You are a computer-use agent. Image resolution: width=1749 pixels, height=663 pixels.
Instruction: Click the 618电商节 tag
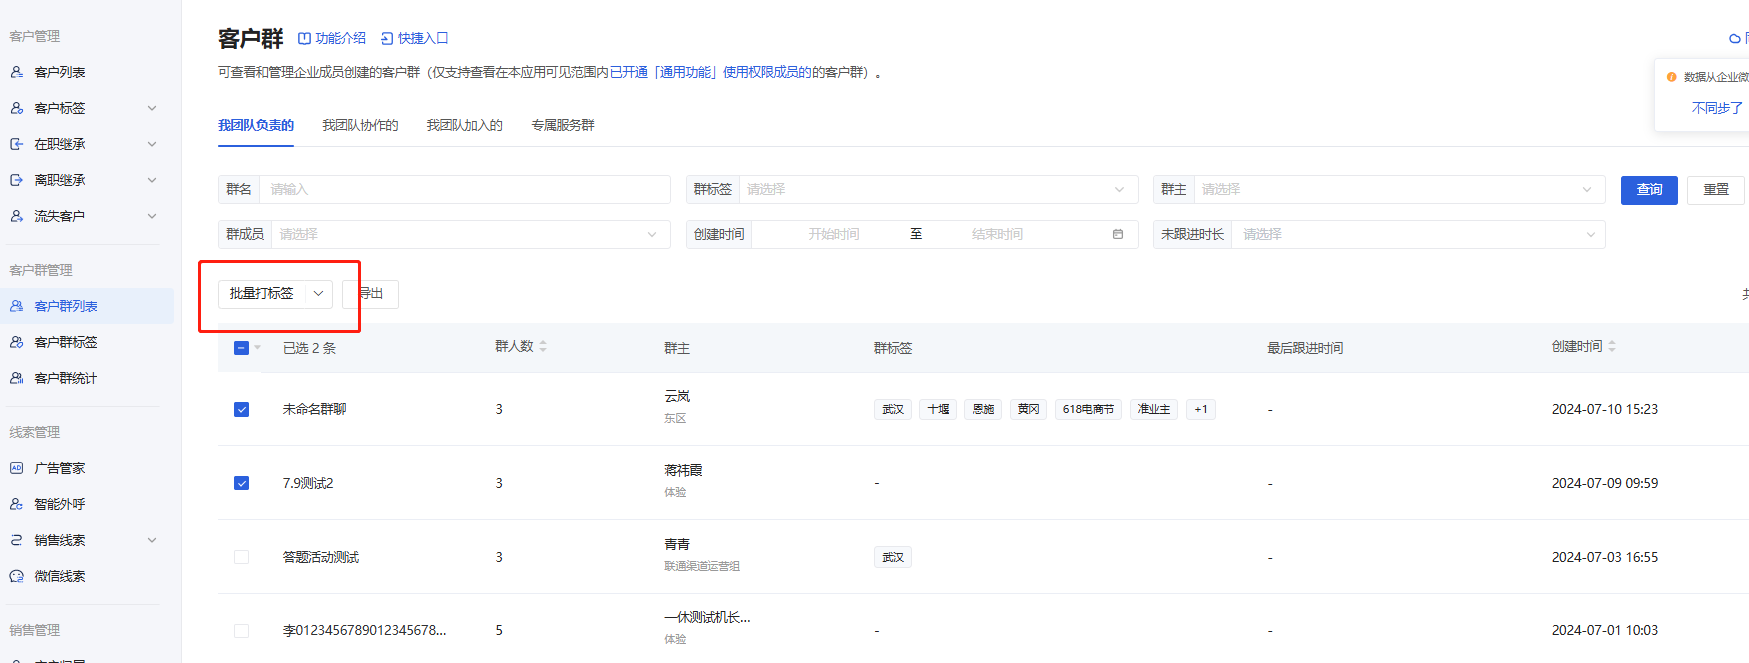(1088, 409)
